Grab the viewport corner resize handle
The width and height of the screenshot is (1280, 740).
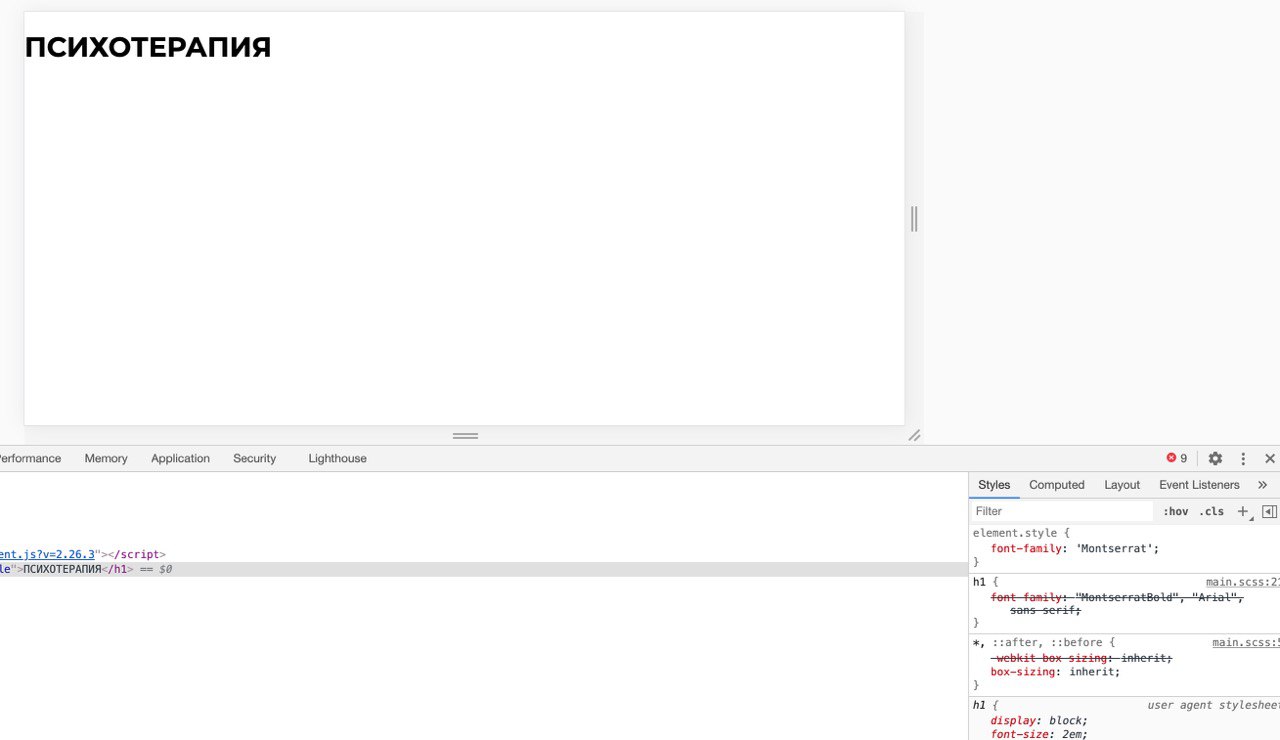(x=914, y=435)
